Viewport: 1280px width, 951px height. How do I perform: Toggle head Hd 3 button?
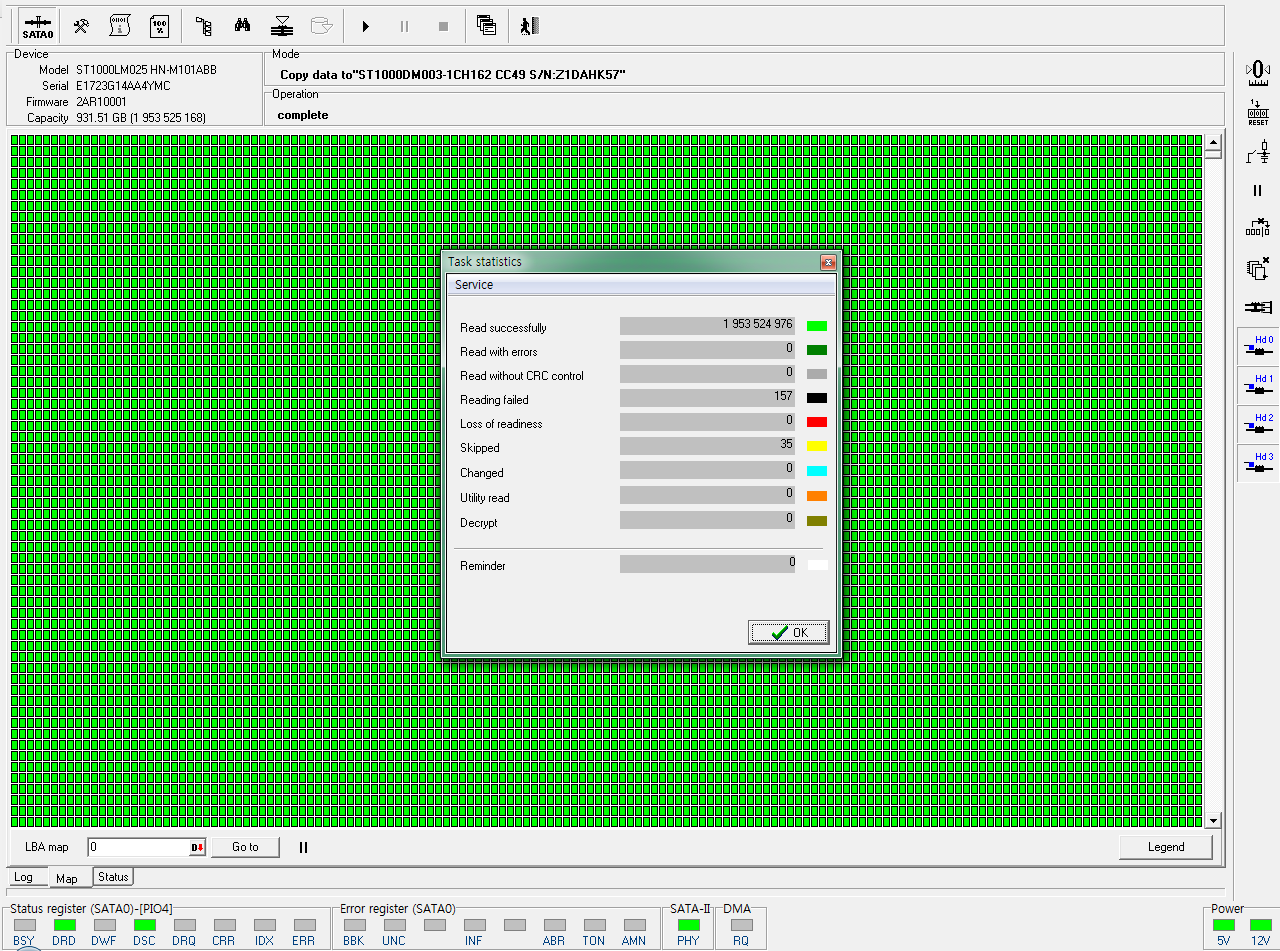(x=1257, y=463)
